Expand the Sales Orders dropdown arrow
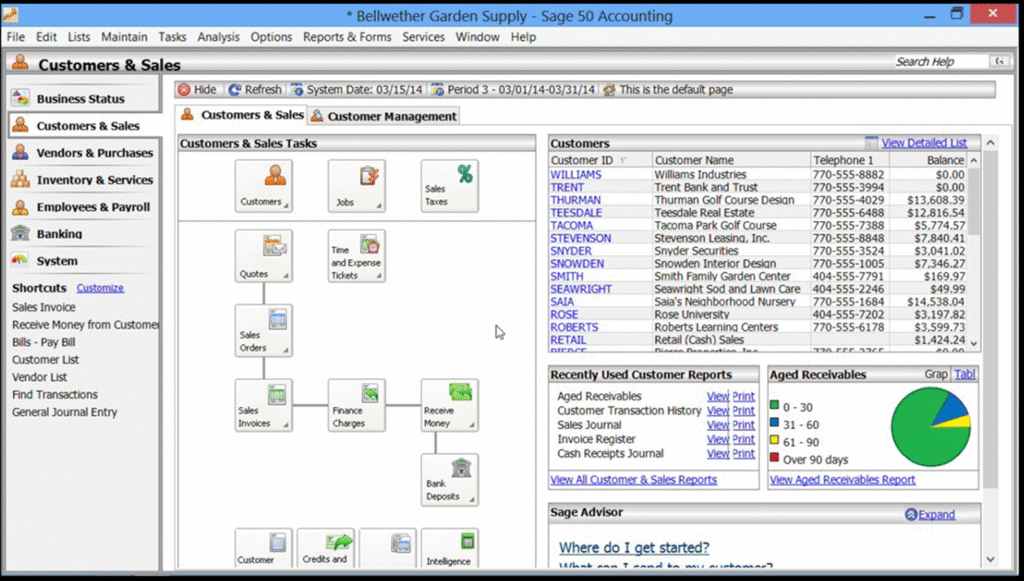Image resolution: width=1024 pixels, height=581 pixels. 285,351
